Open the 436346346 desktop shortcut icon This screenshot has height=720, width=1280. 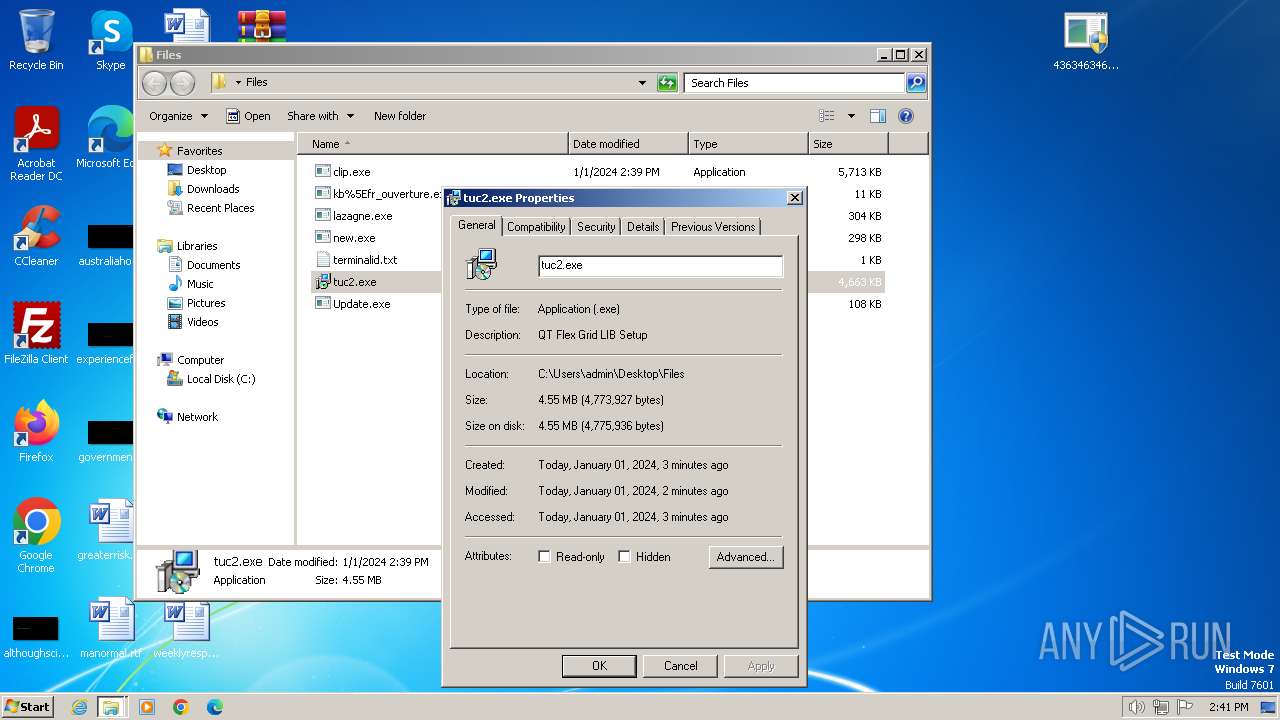(x=1086, y=42)
